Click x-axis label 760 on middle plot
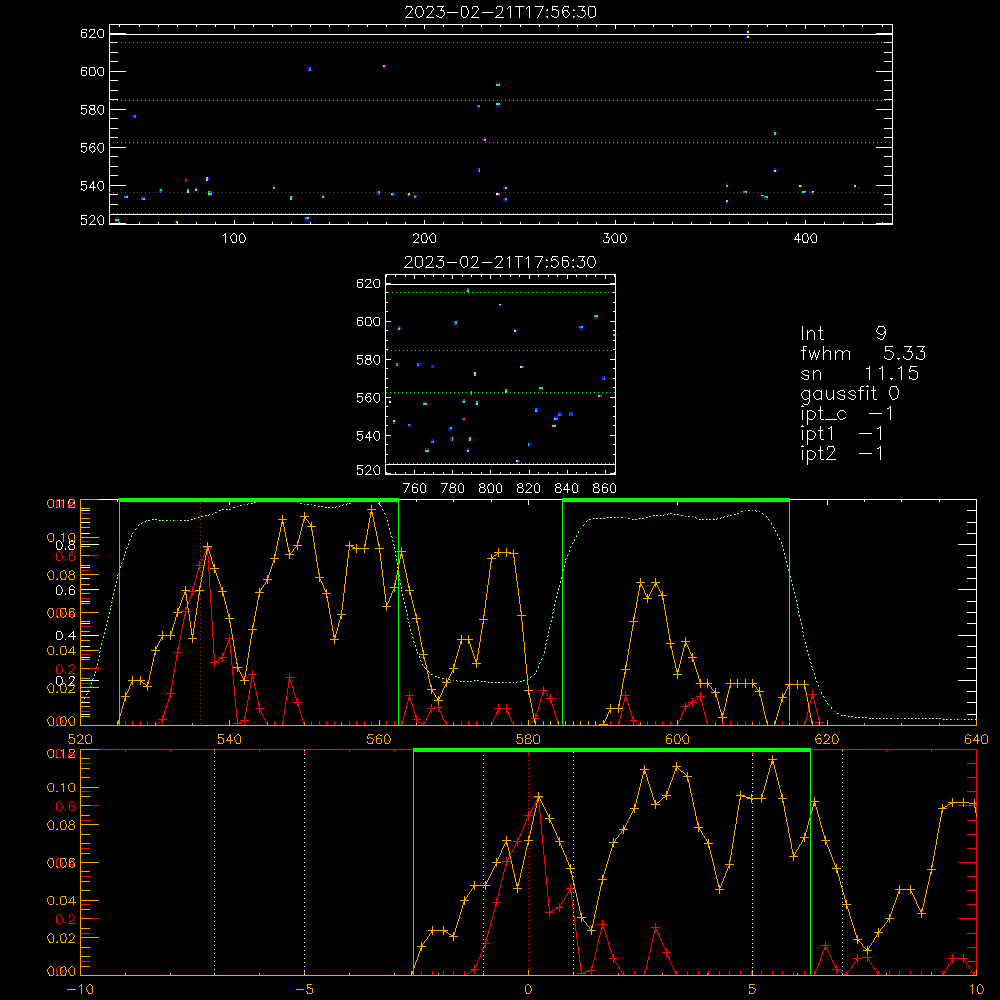 pyautogui.click(x=415, y=489)
